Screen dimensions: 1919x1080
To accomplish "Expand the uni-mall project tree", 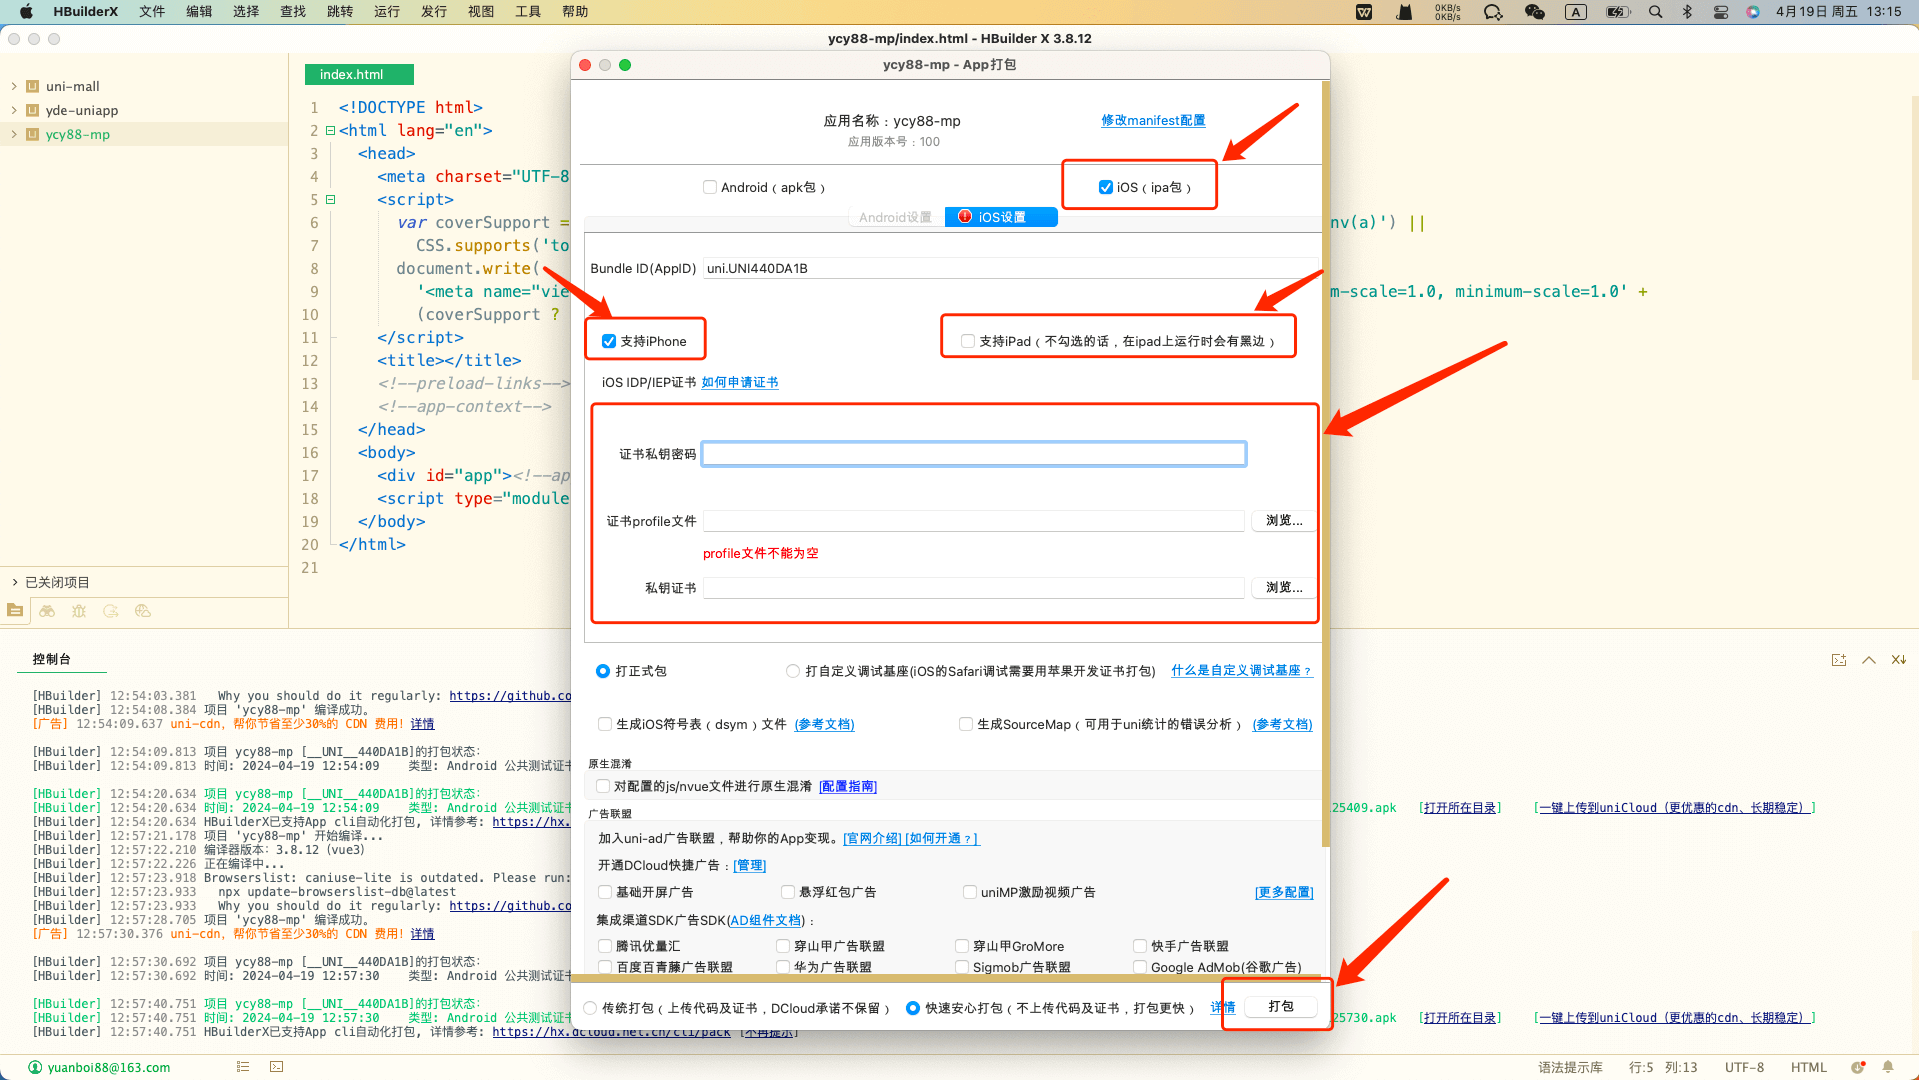I will point(14,86).
